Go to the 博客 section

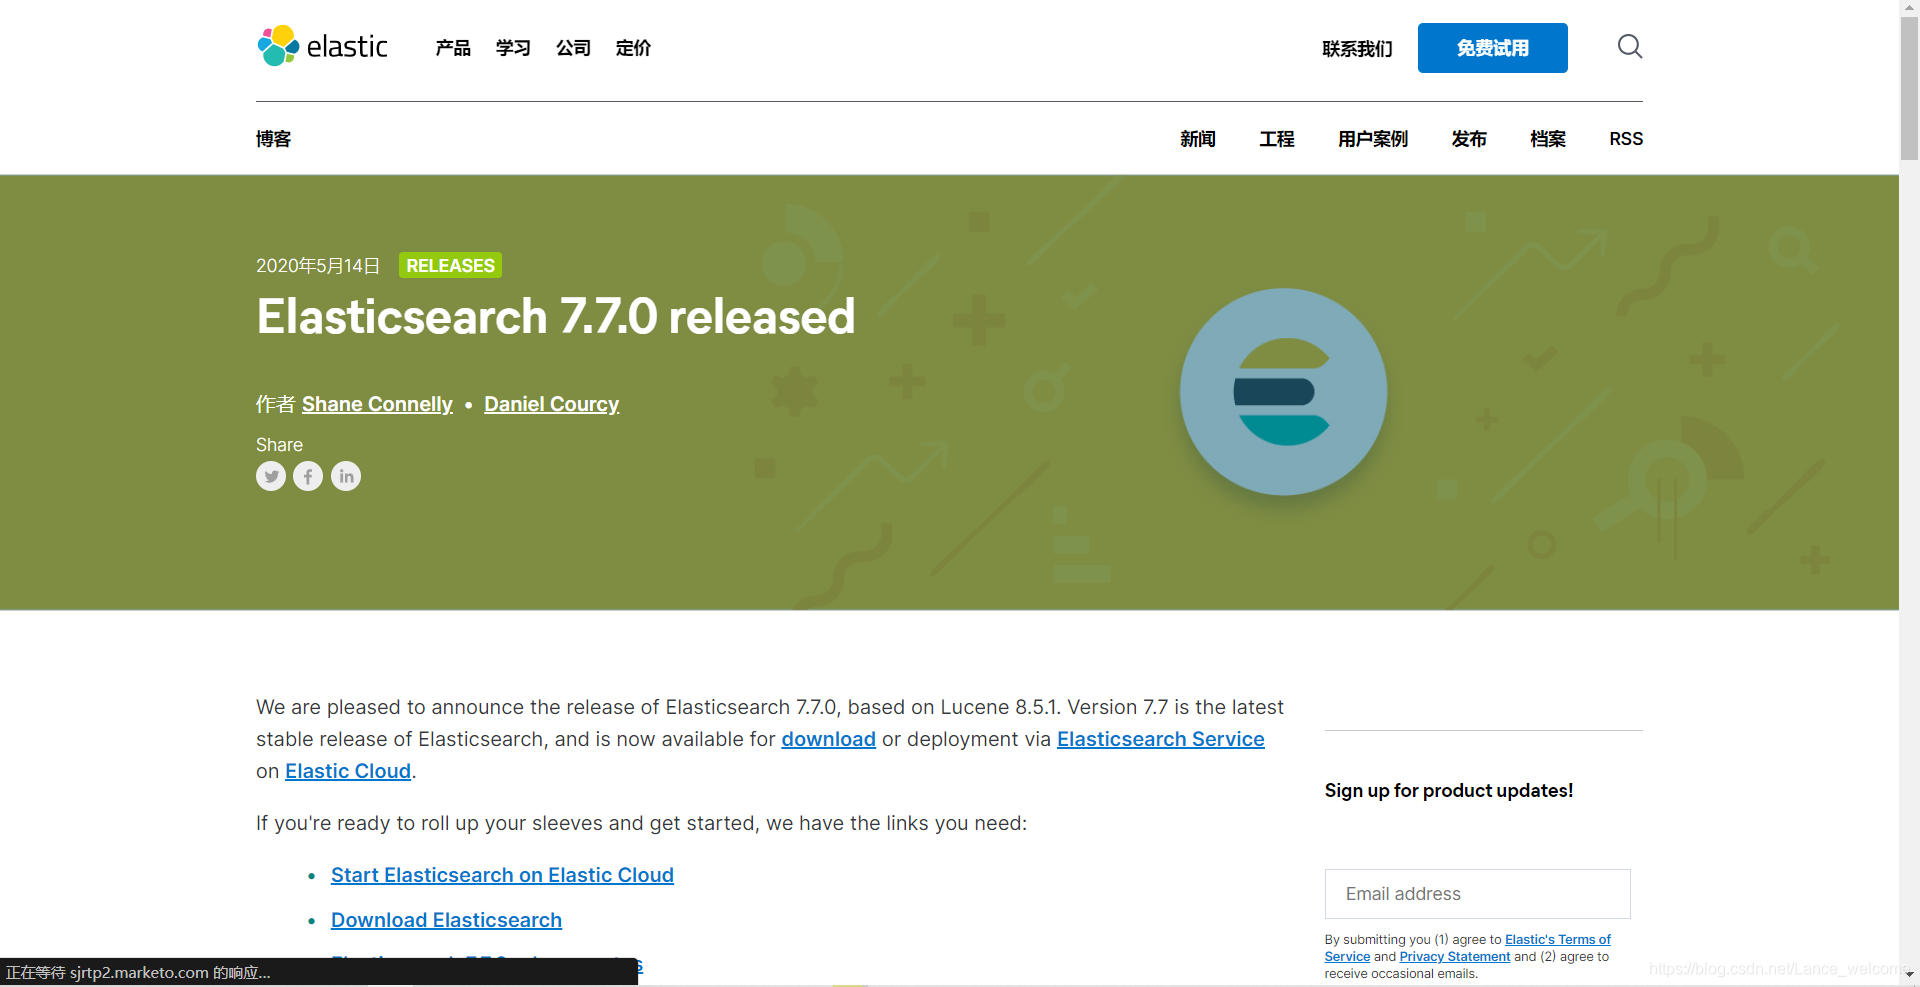point(273,139)
